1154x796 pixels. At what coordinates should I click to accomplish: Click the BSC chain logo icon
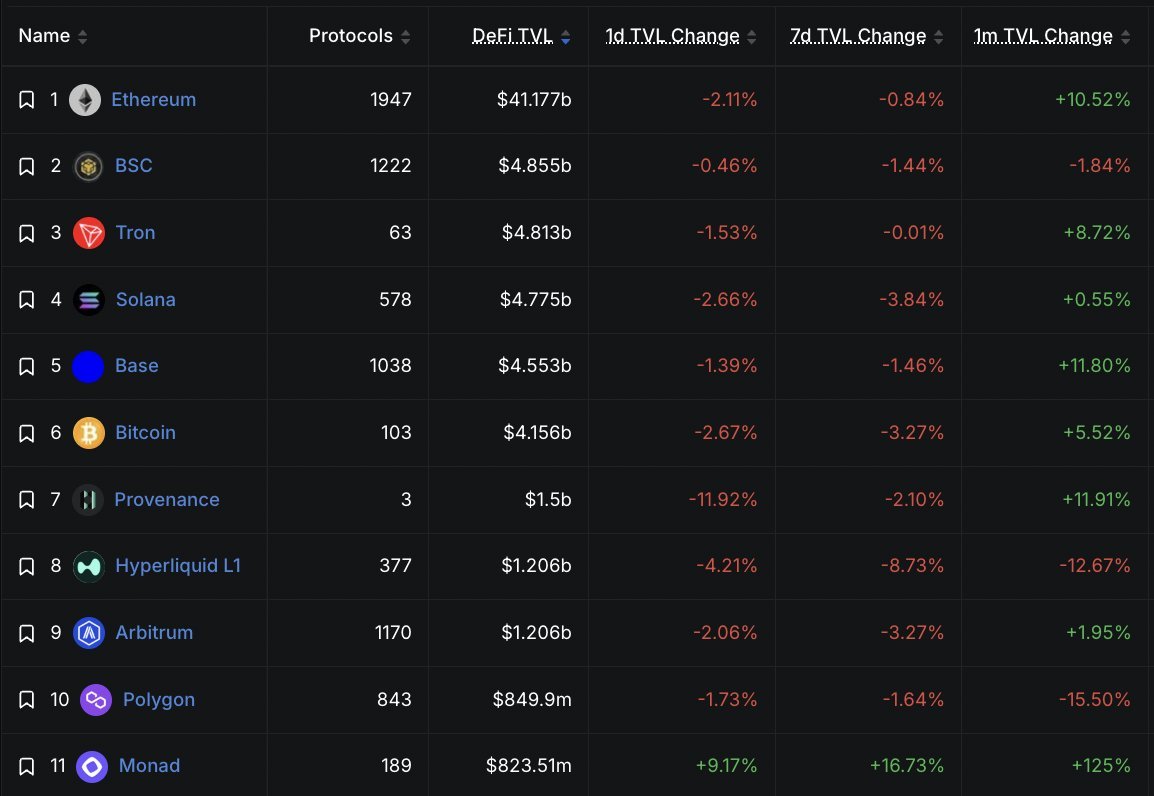pyautogui.click(x=88, y=167)
